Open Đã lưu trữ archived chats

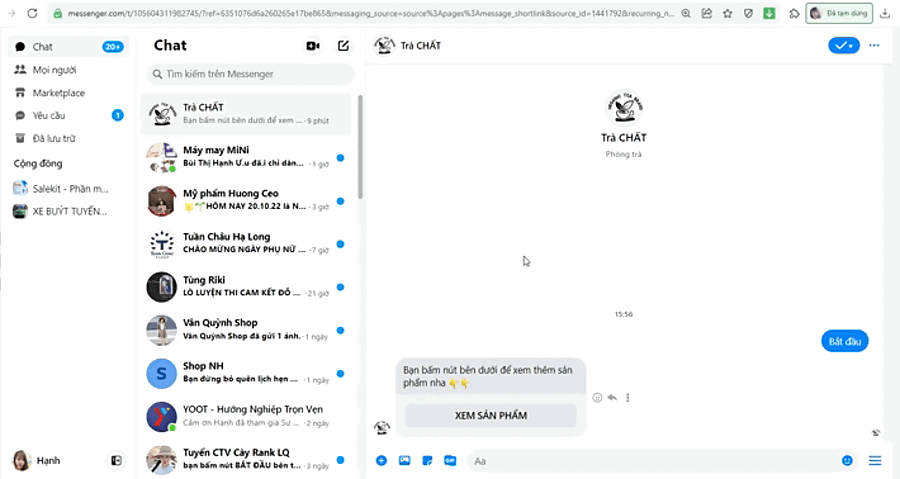coord(68,138)
